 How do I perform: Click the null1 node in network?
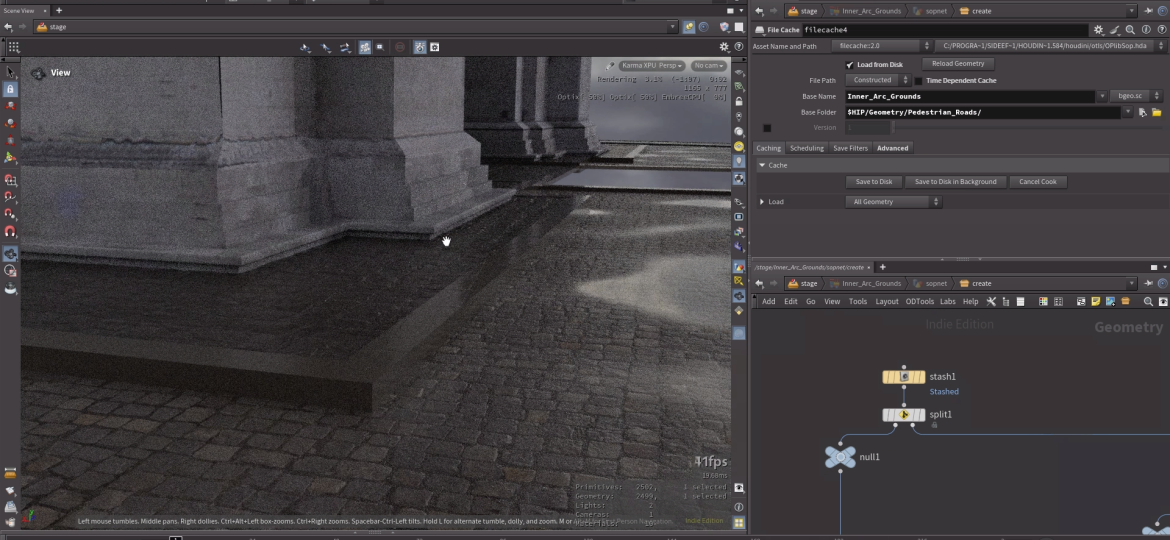click(x=840, y=457)
